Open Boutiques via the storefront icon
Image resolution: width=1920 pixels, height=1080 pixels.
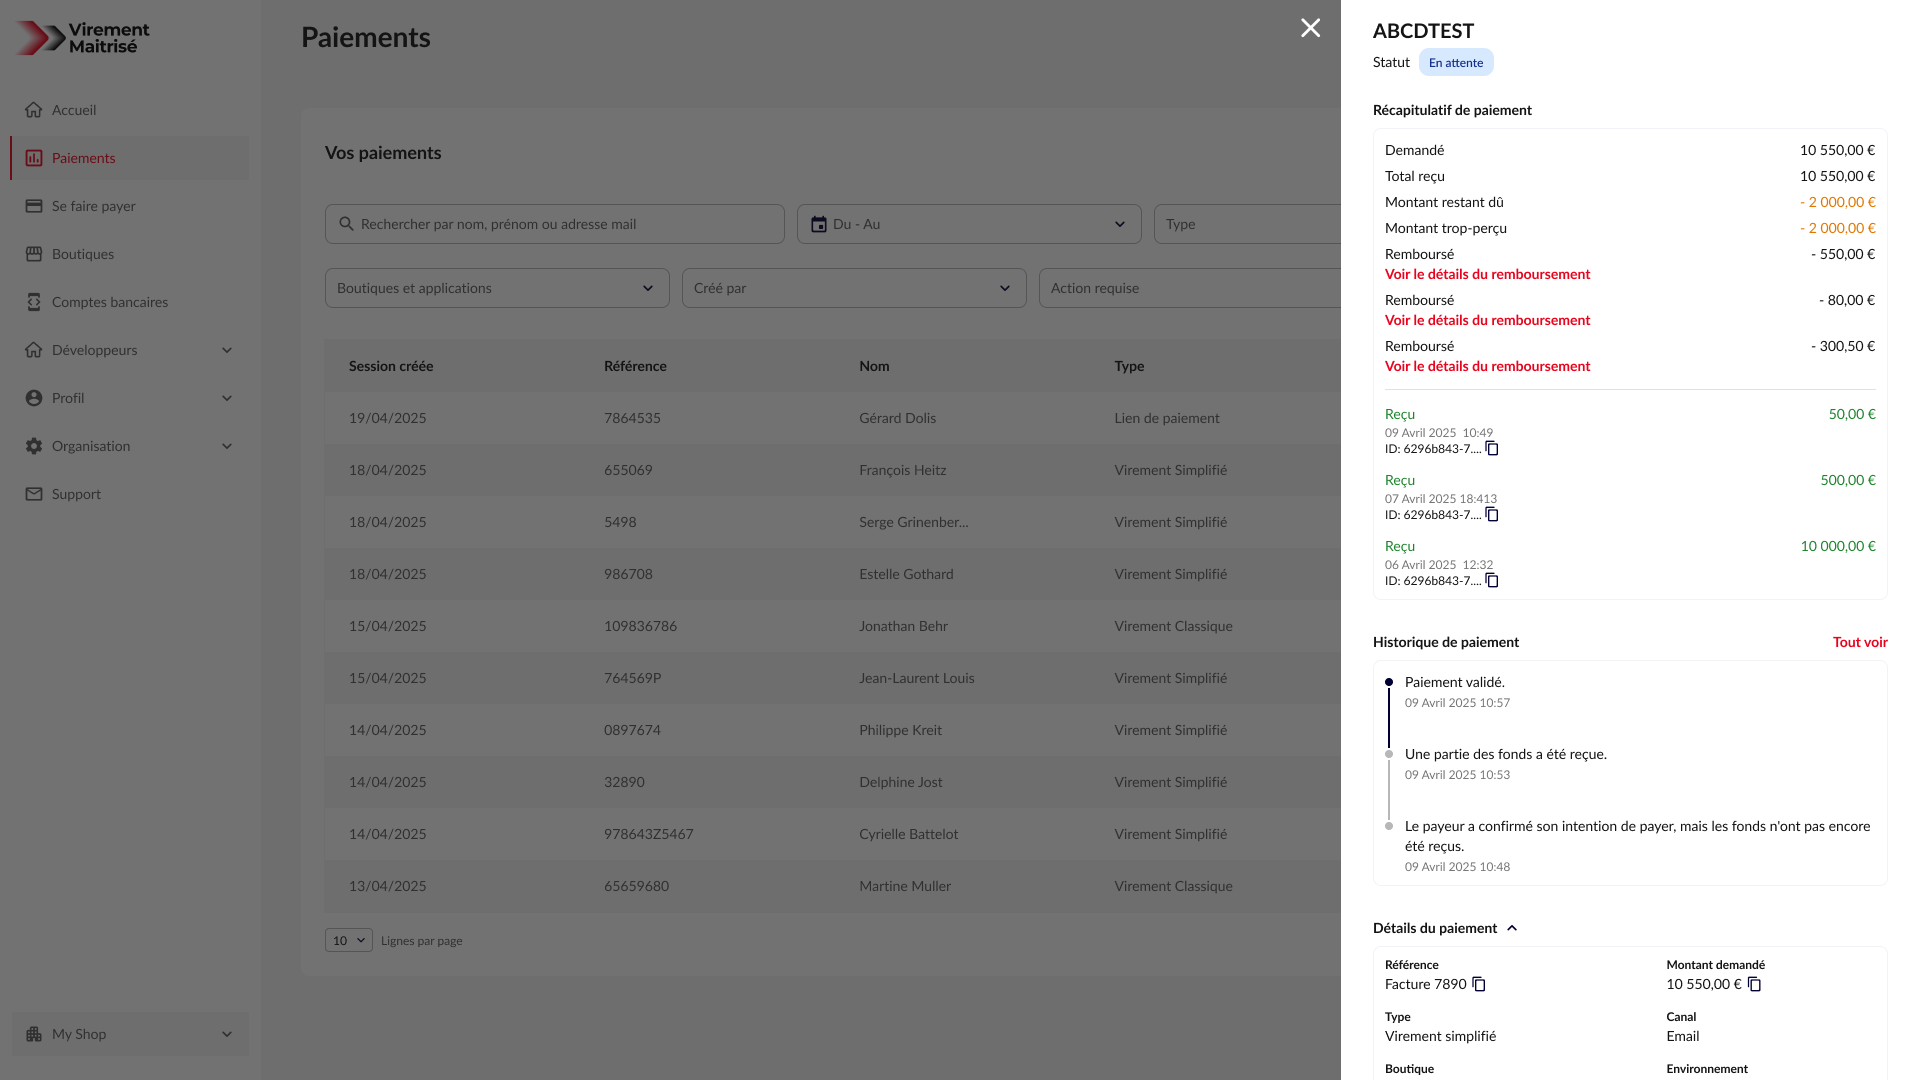coord(35,254)
